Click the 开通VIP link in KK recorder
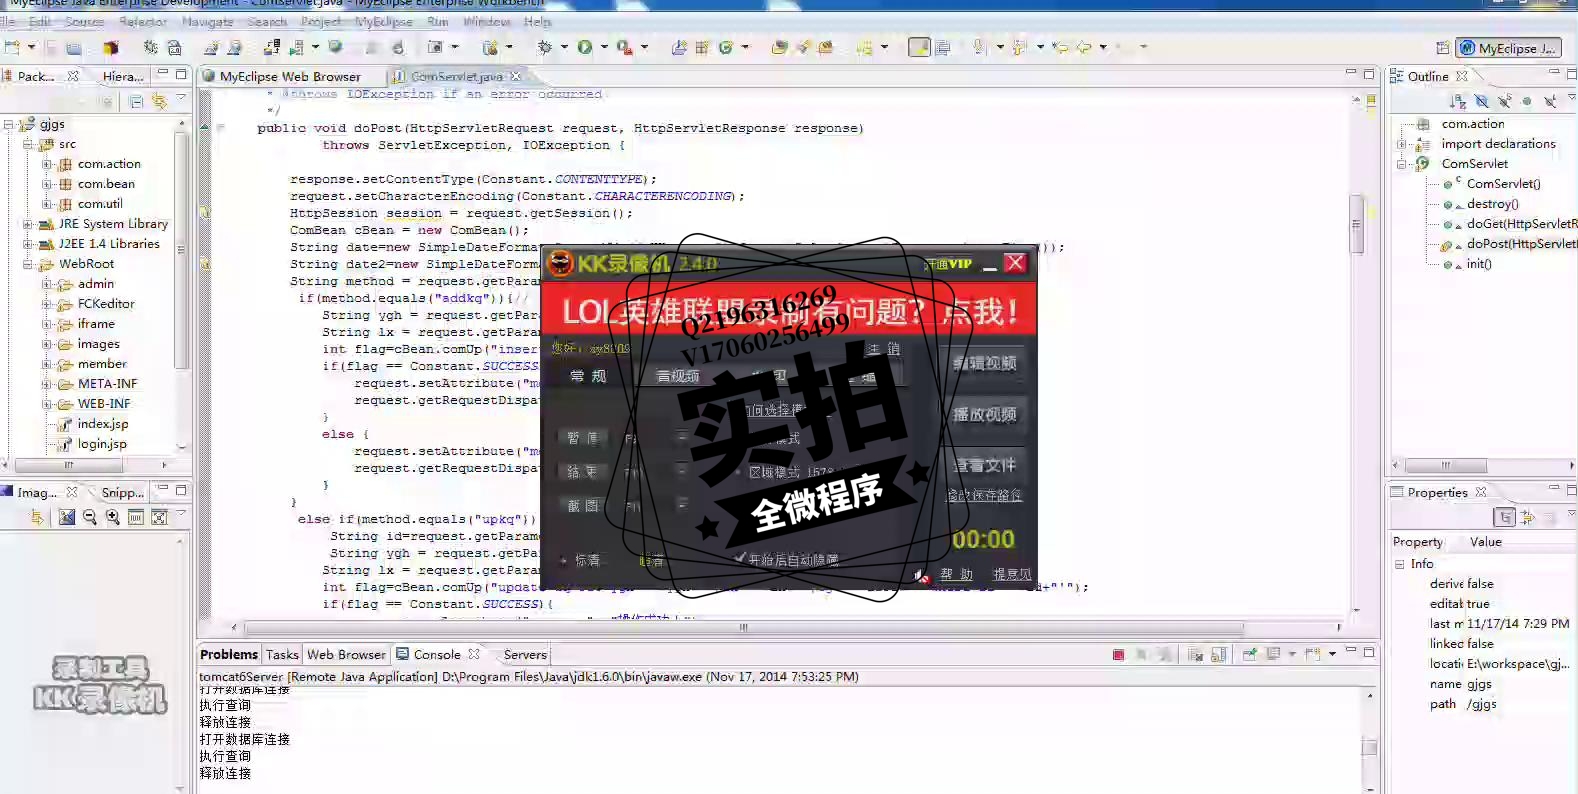Viewport: 1578px width, 794px height. [x=948, y=264]
